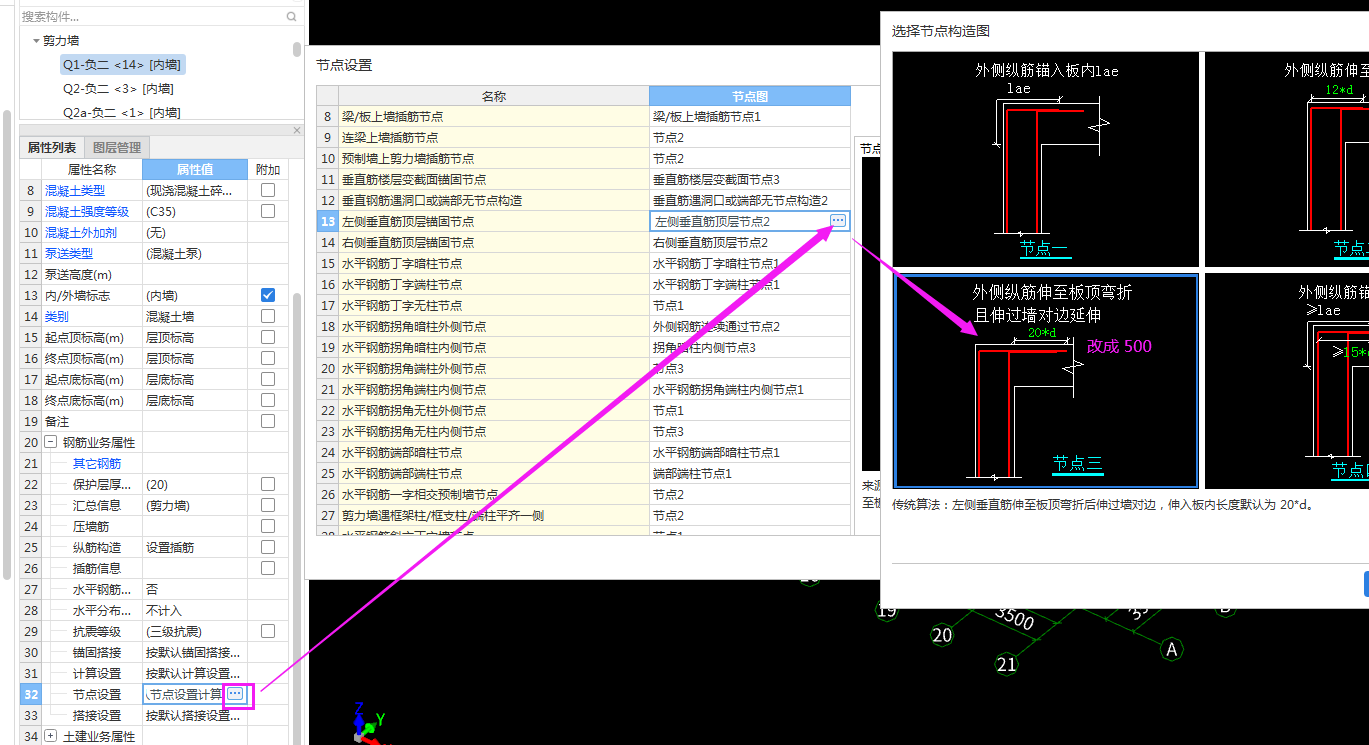Image resolution: width=1369 pixels, height=745 pixels.
Task: Select row 9 连梁上墙插筋节点
Action: point(493,137)
